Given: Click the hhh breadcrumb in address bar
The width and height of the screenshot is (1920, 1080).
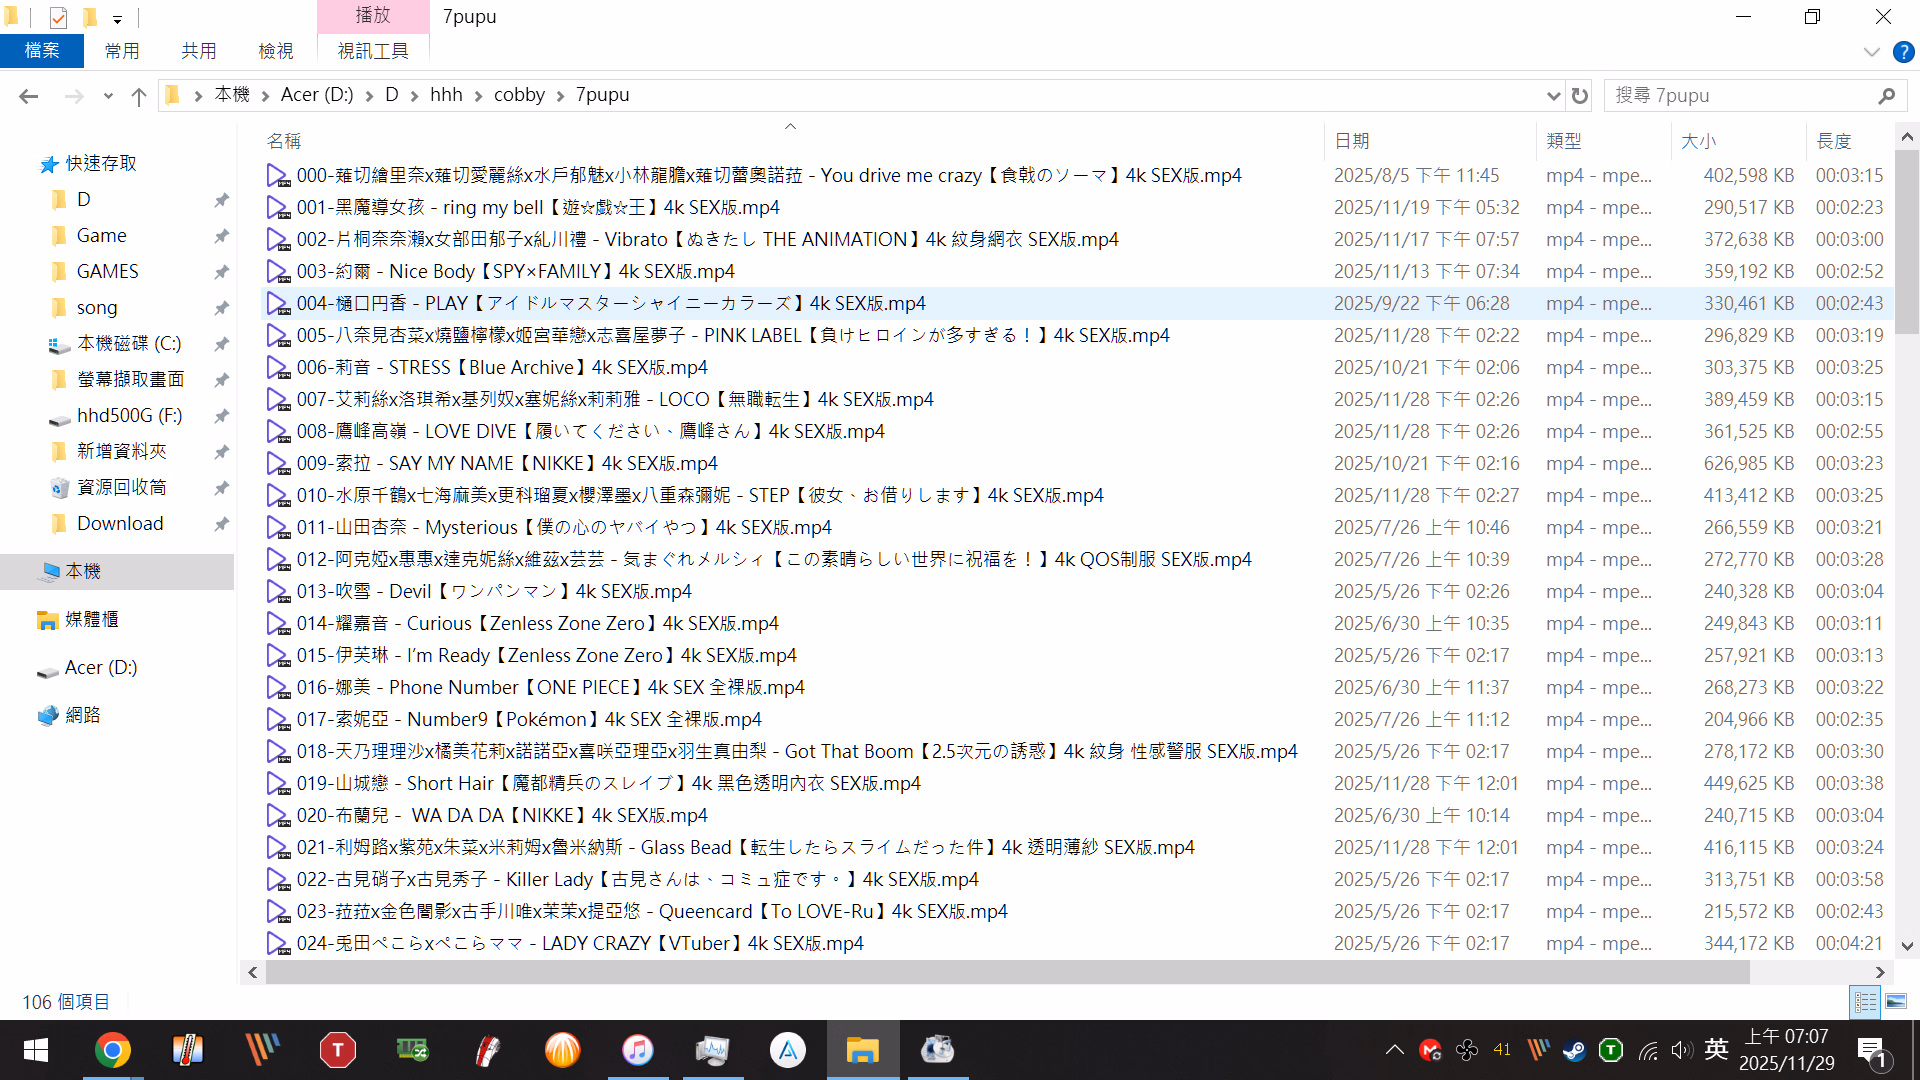Looking at the screenshot, I should (x=446, y=95).
